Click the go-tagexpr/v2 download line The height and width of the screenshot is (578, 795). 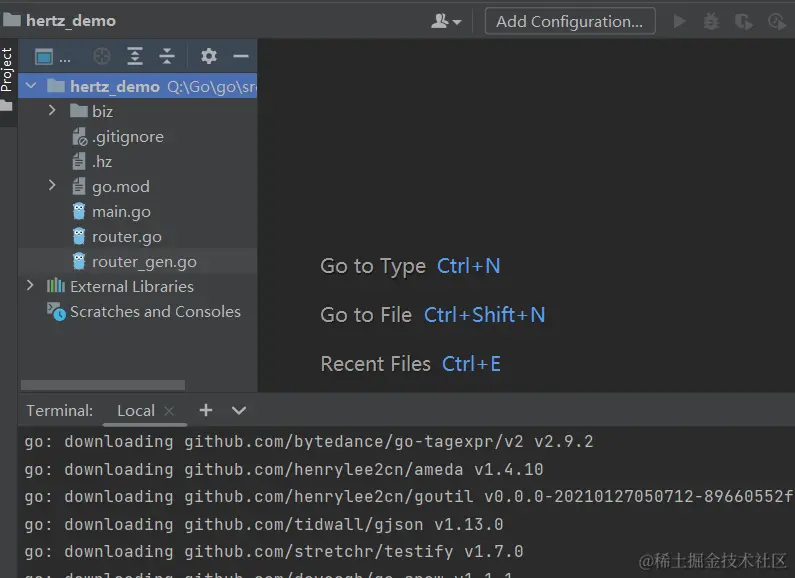(x=309, y=442)
